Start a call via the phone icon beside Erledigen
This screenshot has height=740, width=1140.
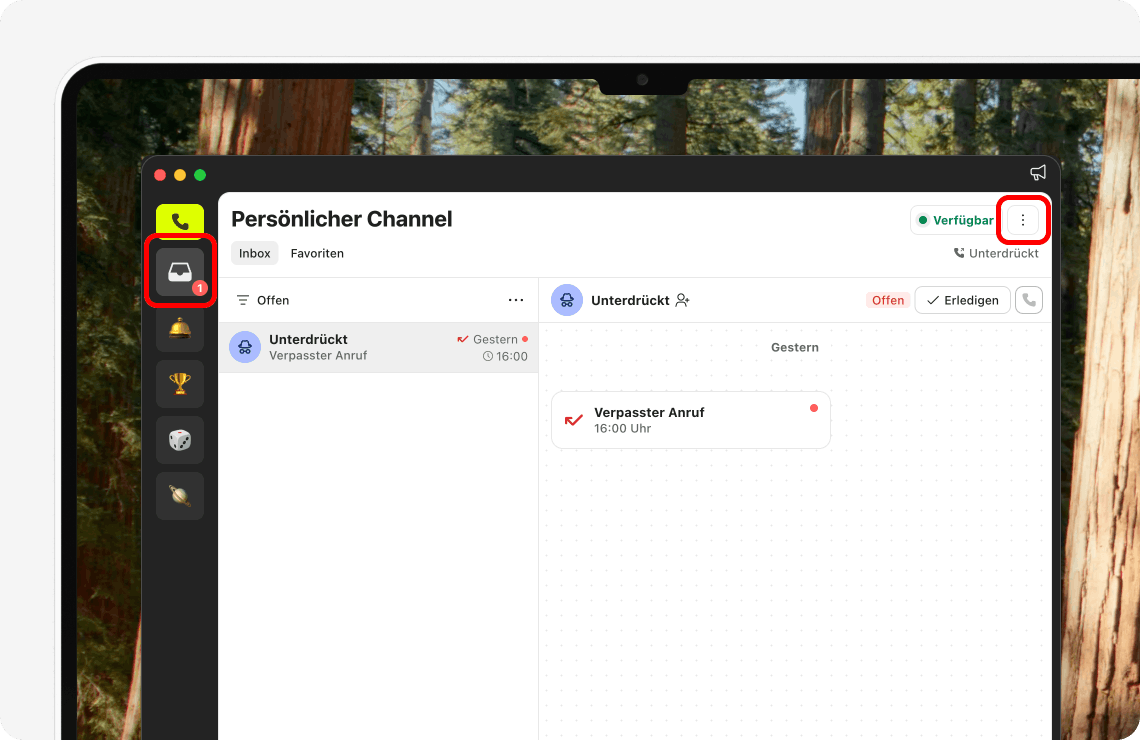point(1029,299)
